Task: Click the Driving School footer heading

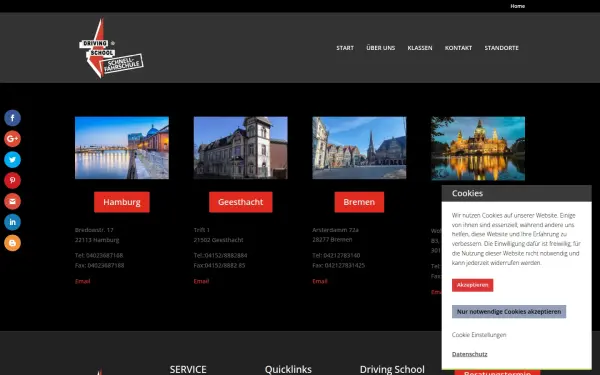Action: (392, 370)
